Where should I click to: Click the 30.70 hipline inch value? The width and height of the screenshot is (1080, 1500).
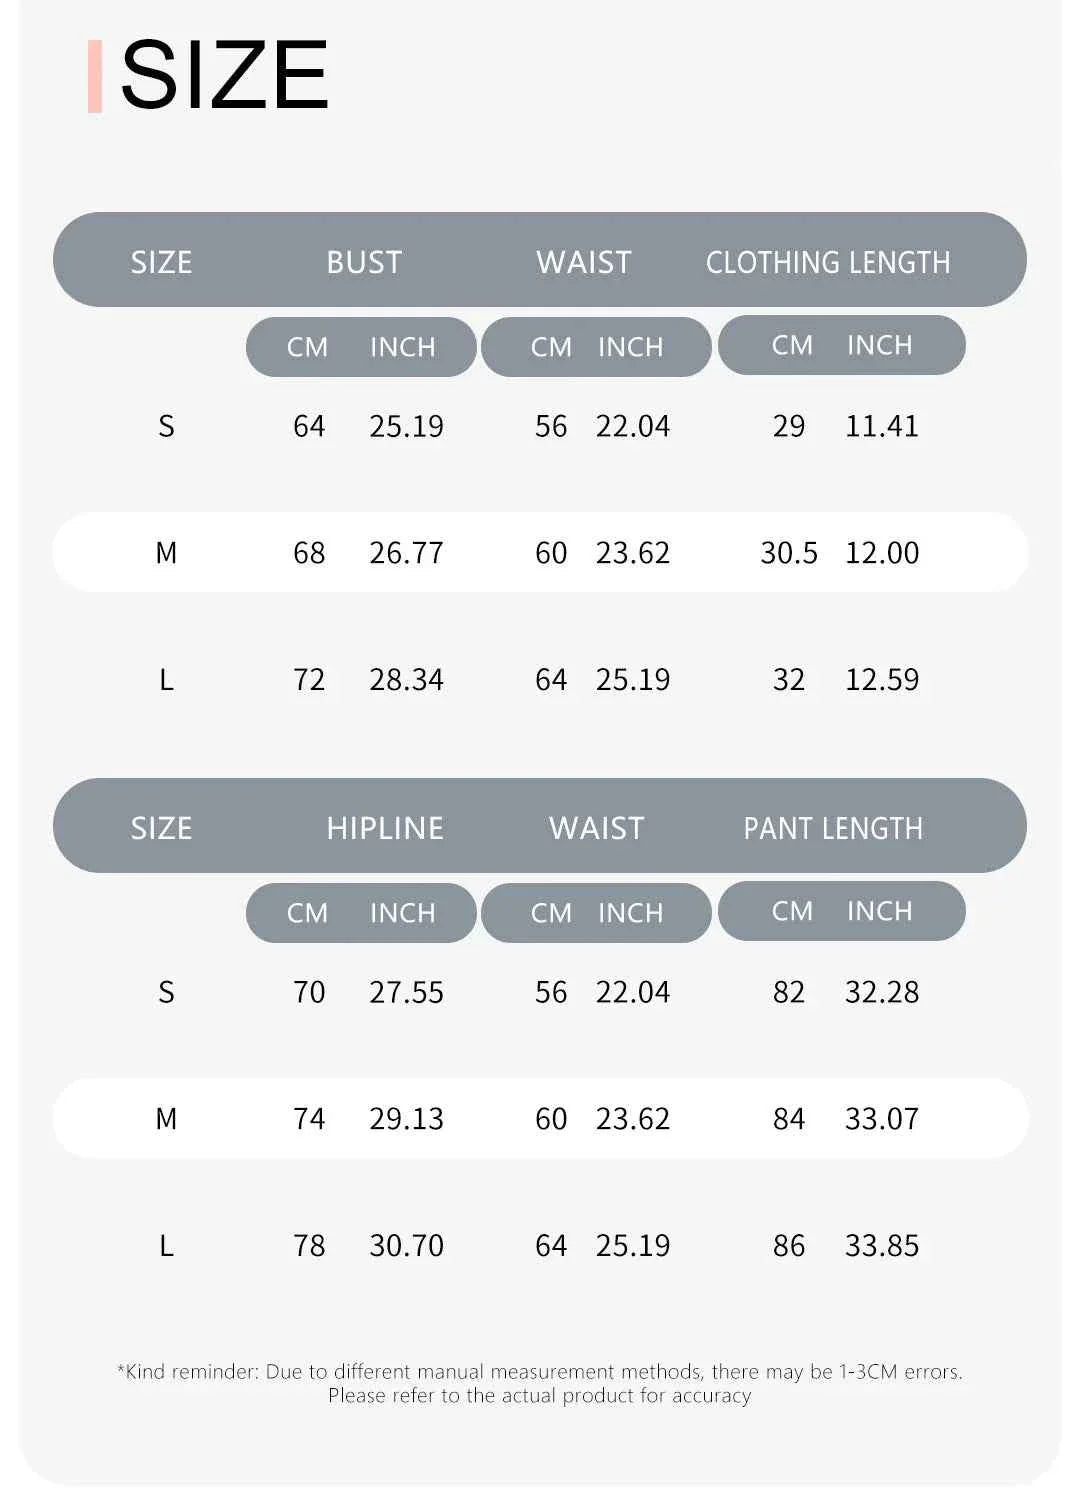(406, 1246)
